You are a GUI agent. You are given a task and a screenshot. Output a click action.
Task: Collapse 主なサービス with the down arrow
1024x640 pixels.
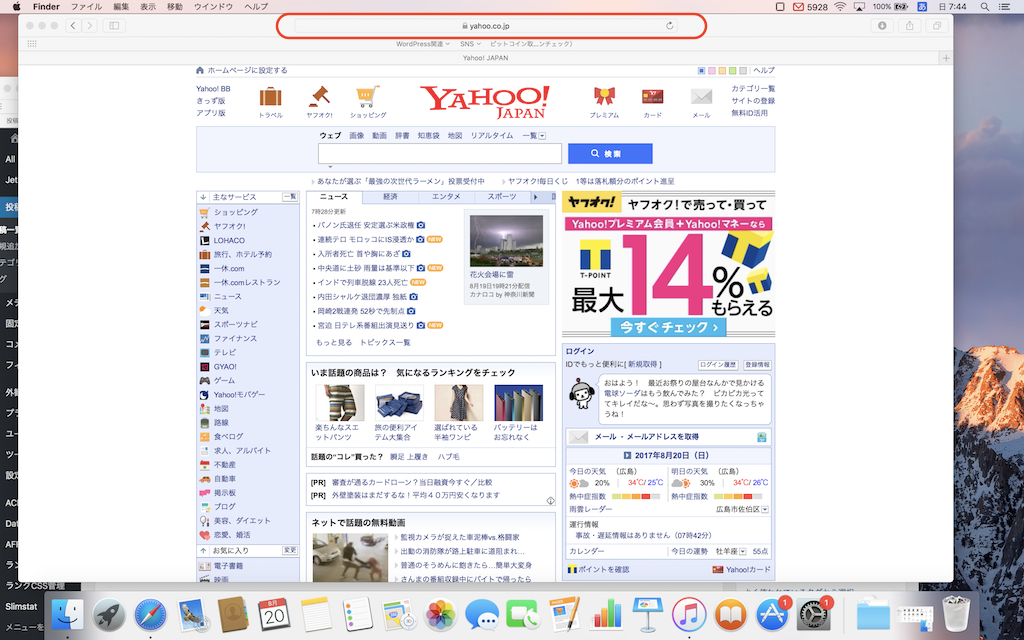point(203,197)
